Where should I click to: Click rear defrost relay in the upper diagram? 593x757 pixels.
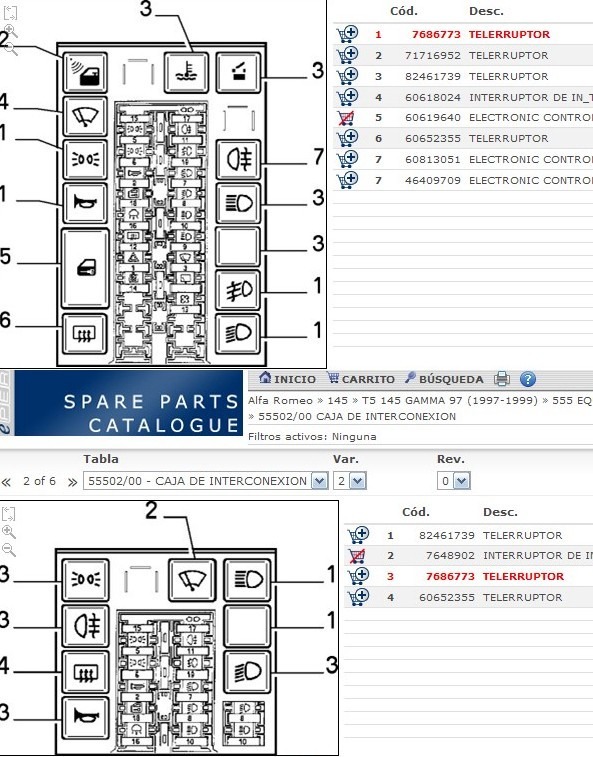pyautogui.click(x=85, y=333)
